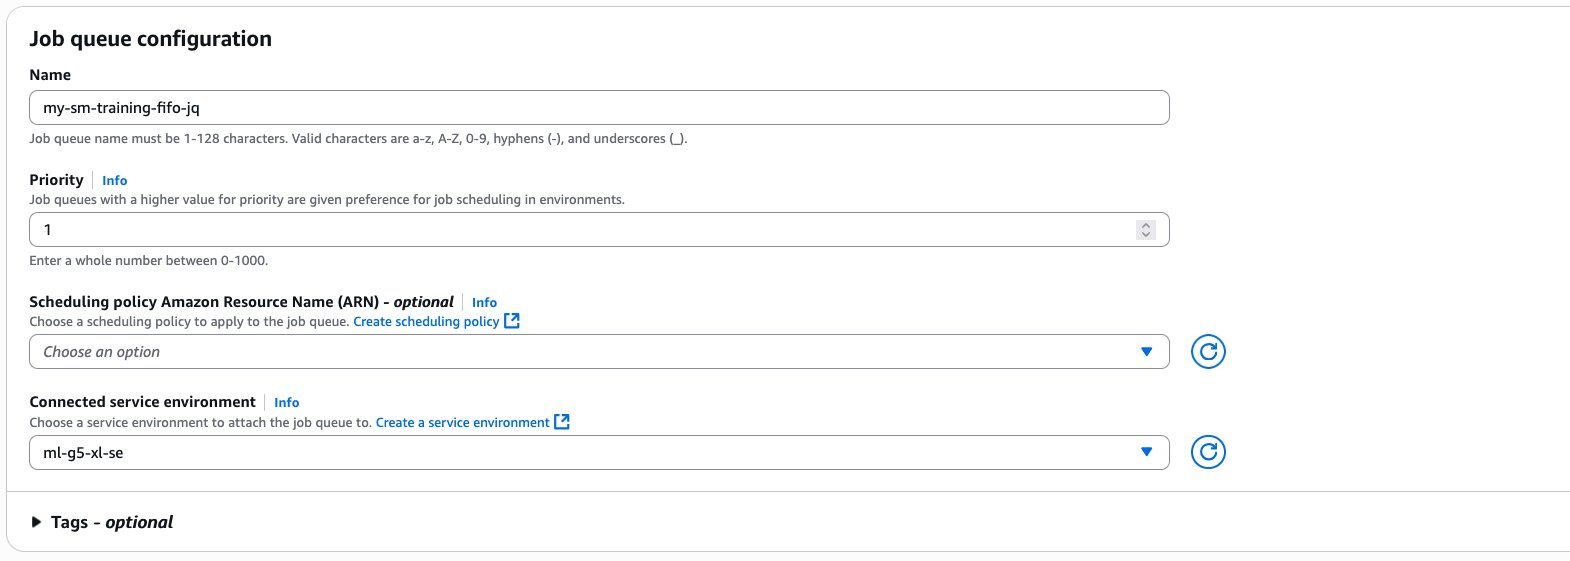Open the ml-g5-xl-se service environment dropdown
This screenshot has width=1570, height=561.
pyautogui.click(x=599, y=452)
